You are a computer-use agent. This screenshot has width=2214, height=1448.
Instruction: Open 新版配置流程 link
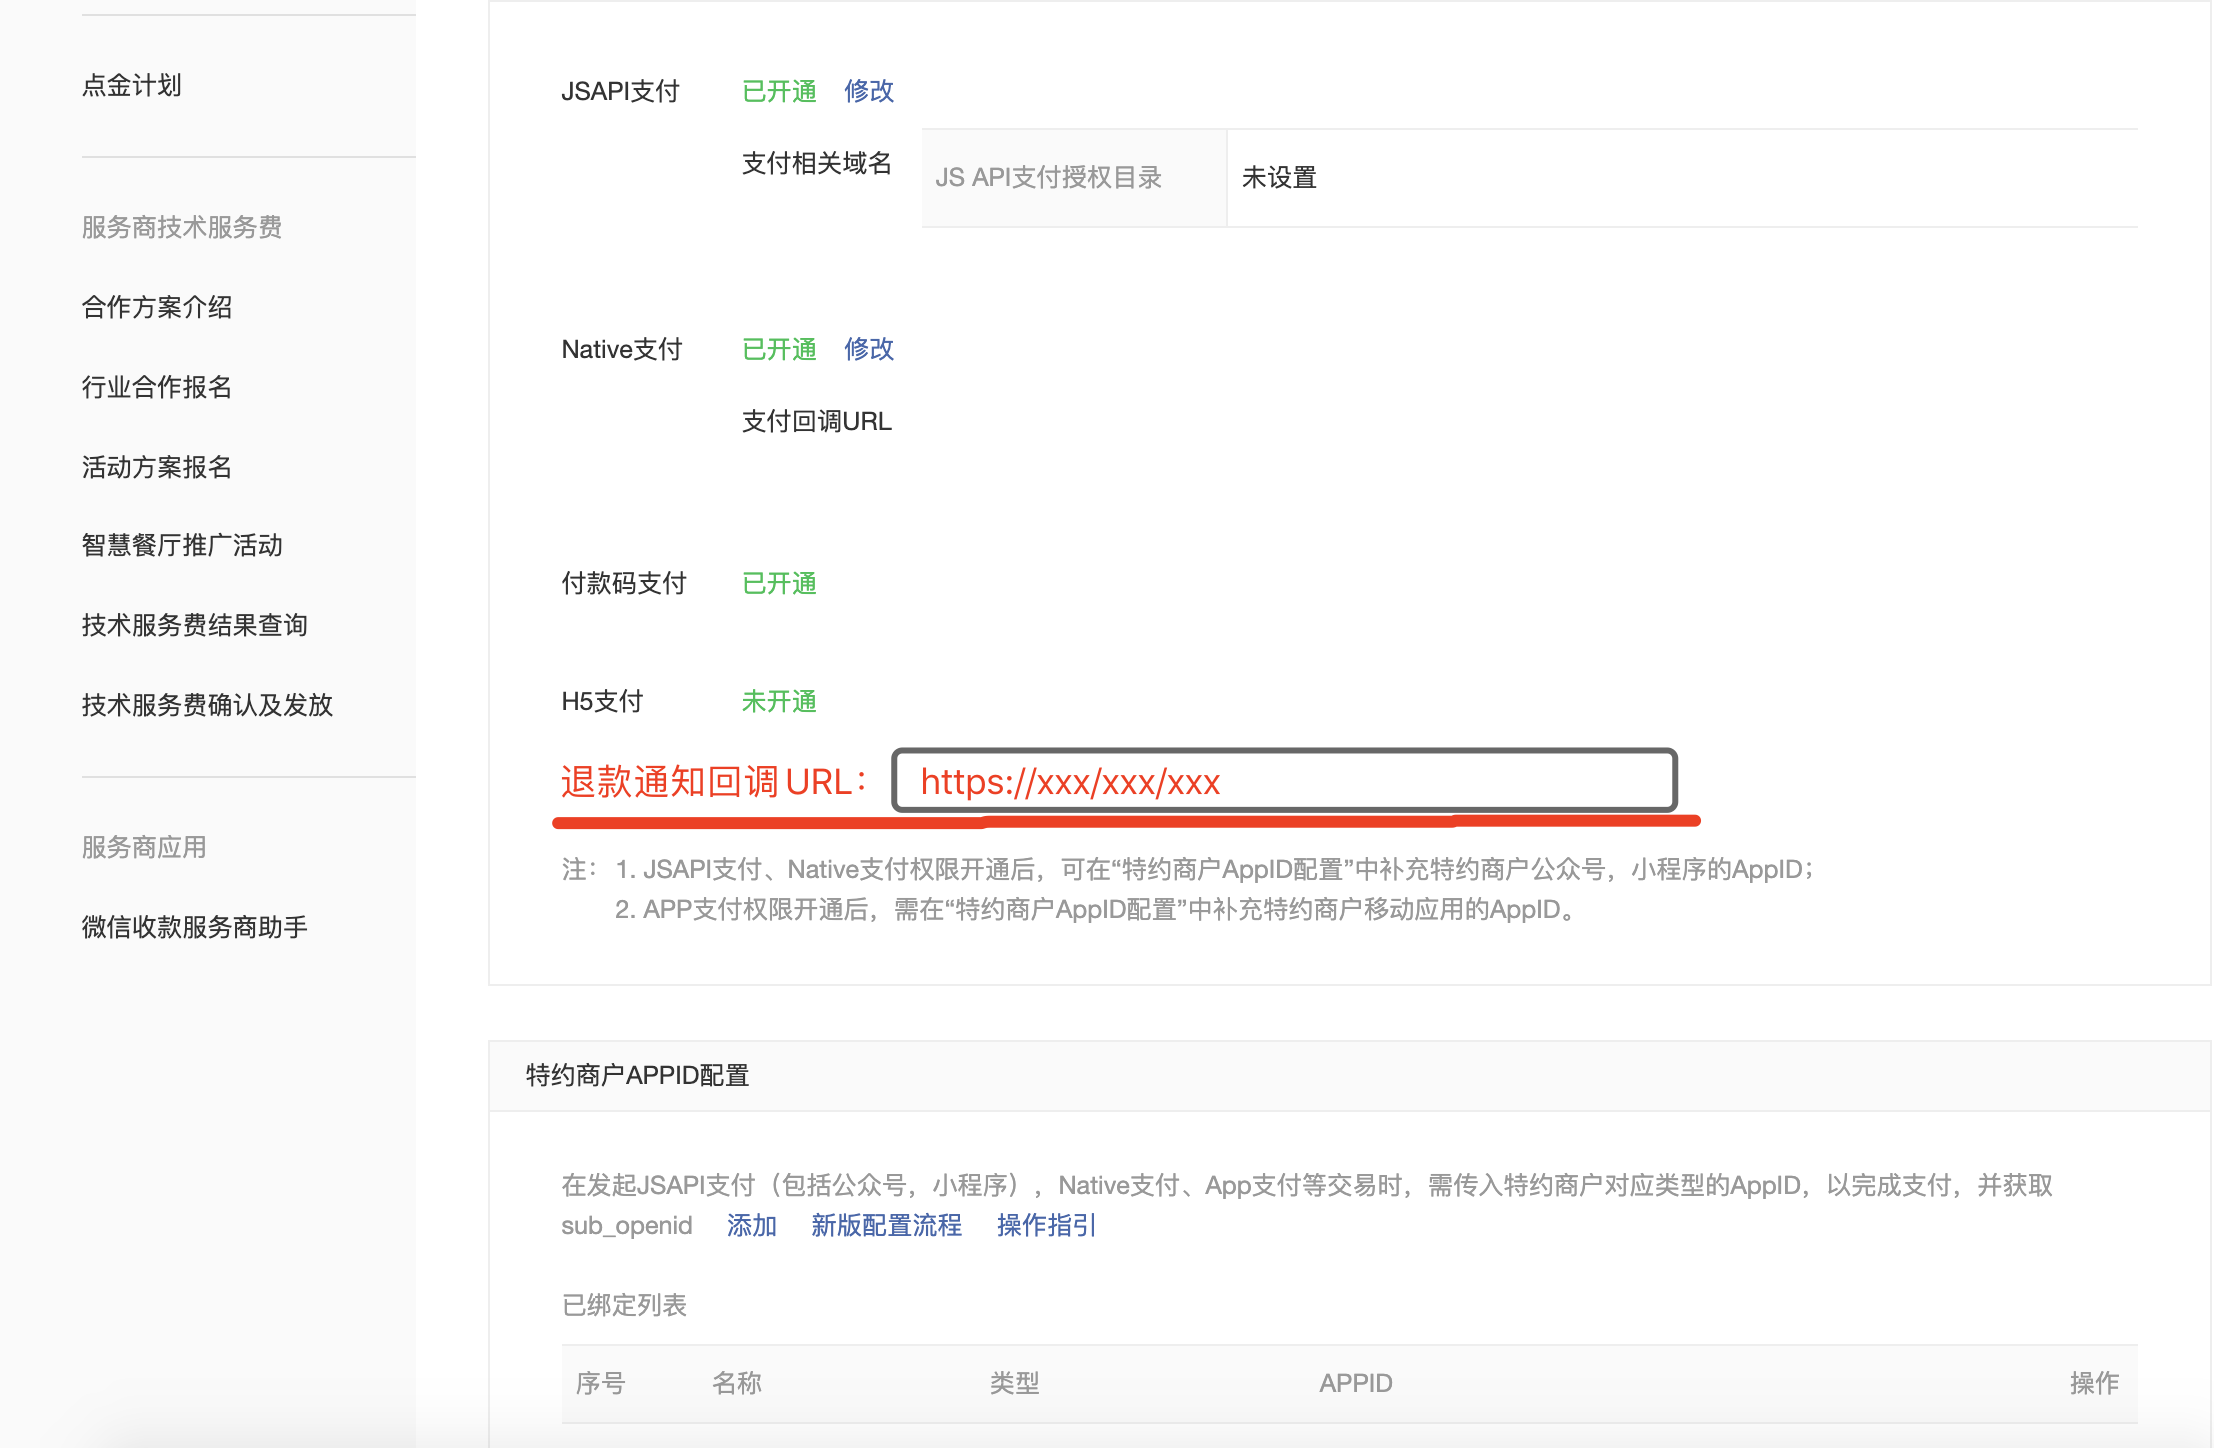886,1225
